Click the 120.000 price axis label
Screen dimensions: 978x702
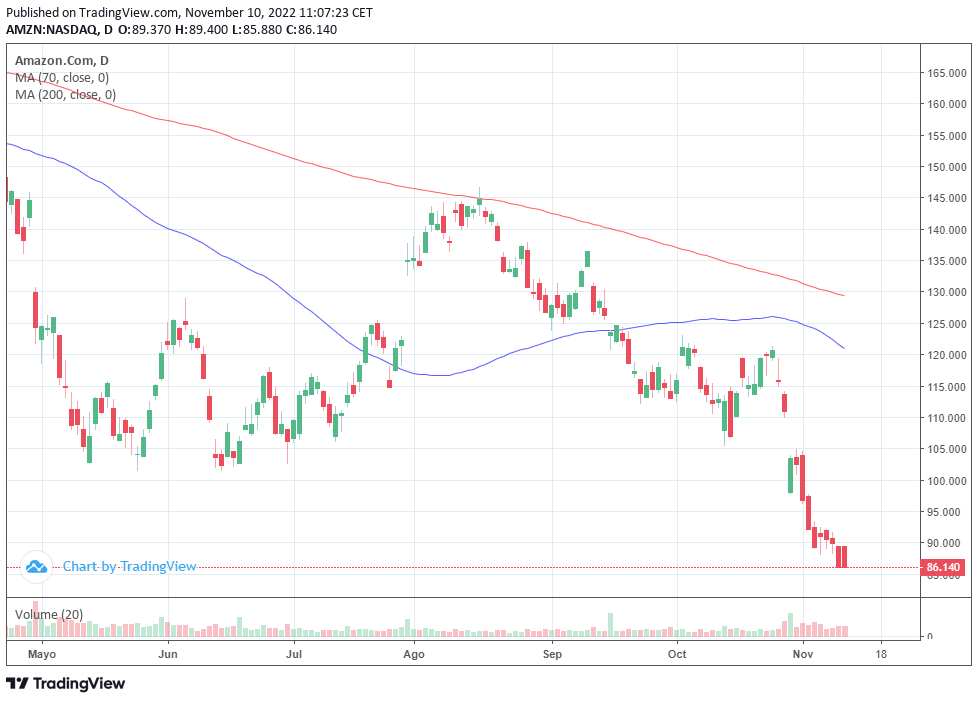(946, 355)
